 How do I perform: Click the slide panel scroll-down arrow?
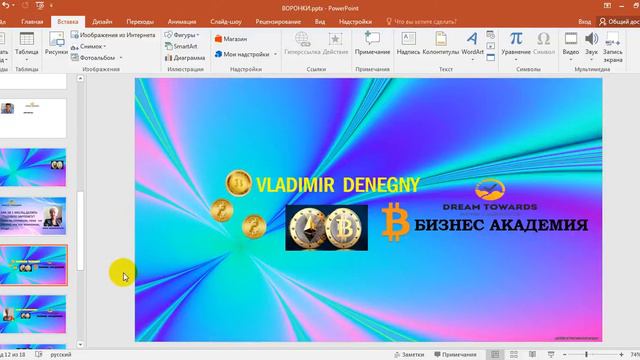click(x=80, y=344)
